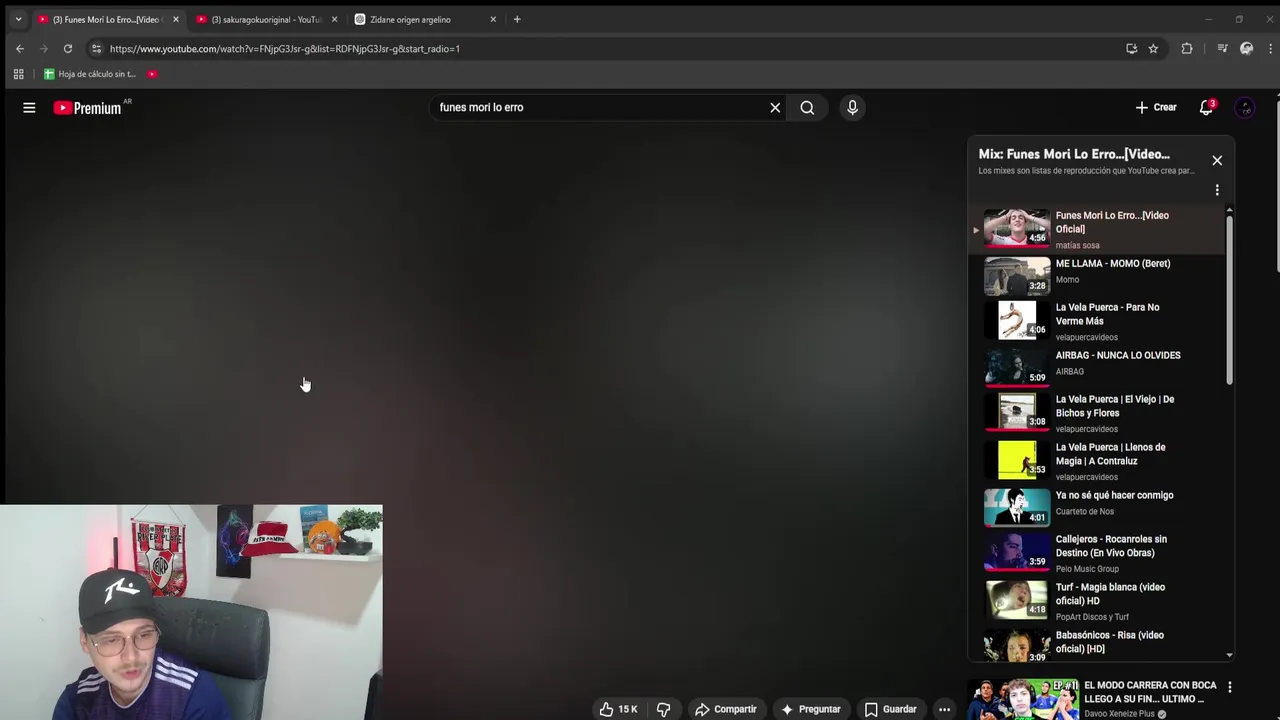Open a new browser tab
The image size is (1280, 720).
517,19
